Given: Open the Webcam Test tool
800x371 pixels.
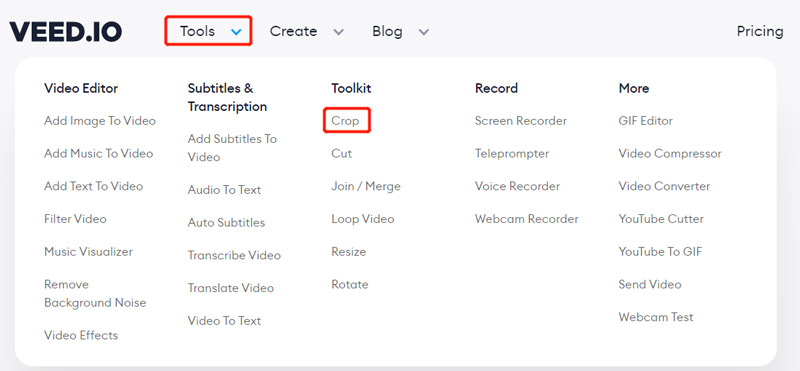Looking at the screenshot, I should click(656, 317).
